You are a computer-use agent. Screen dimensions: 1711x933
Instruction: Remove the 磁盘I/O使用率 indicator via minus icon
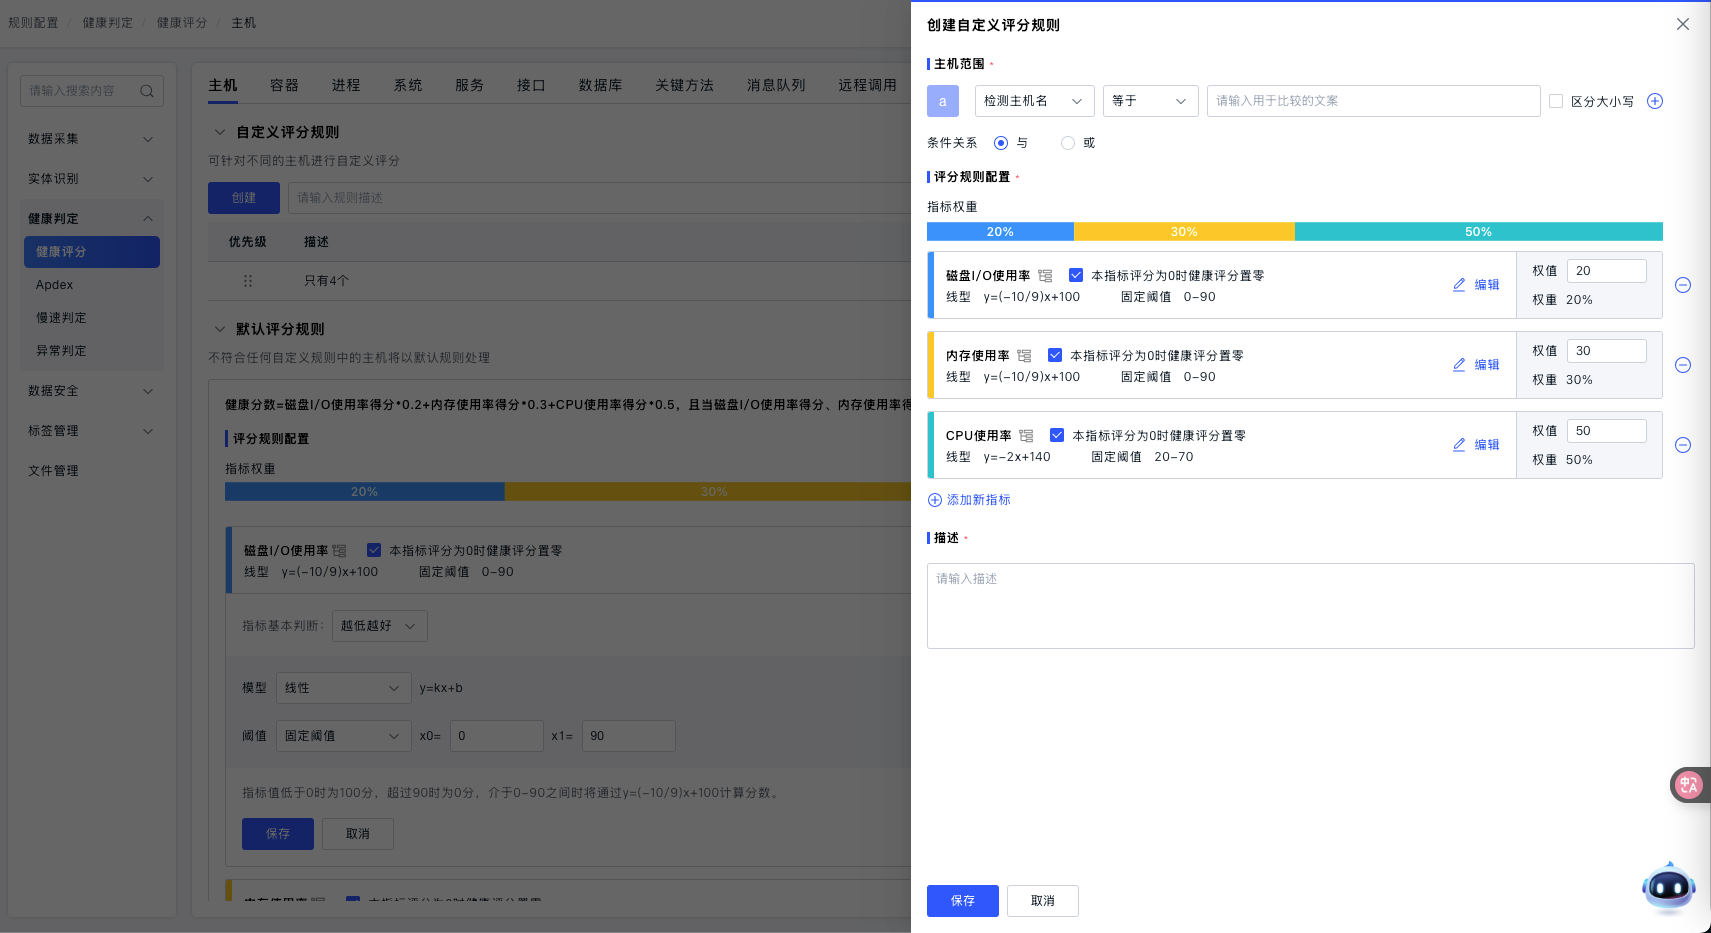(x=1683, y=285)
